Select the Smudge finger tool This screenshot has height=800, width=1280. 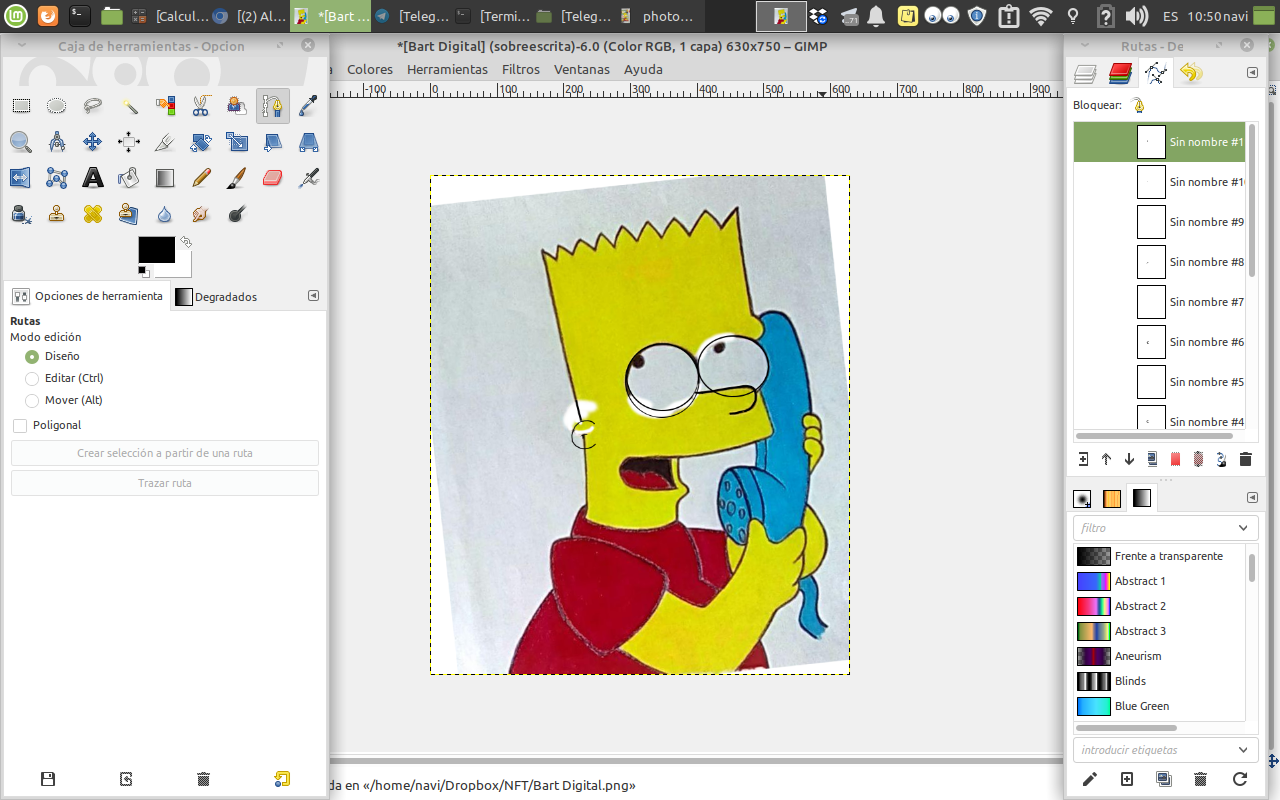pyautogui.click(x=201, y=214)
